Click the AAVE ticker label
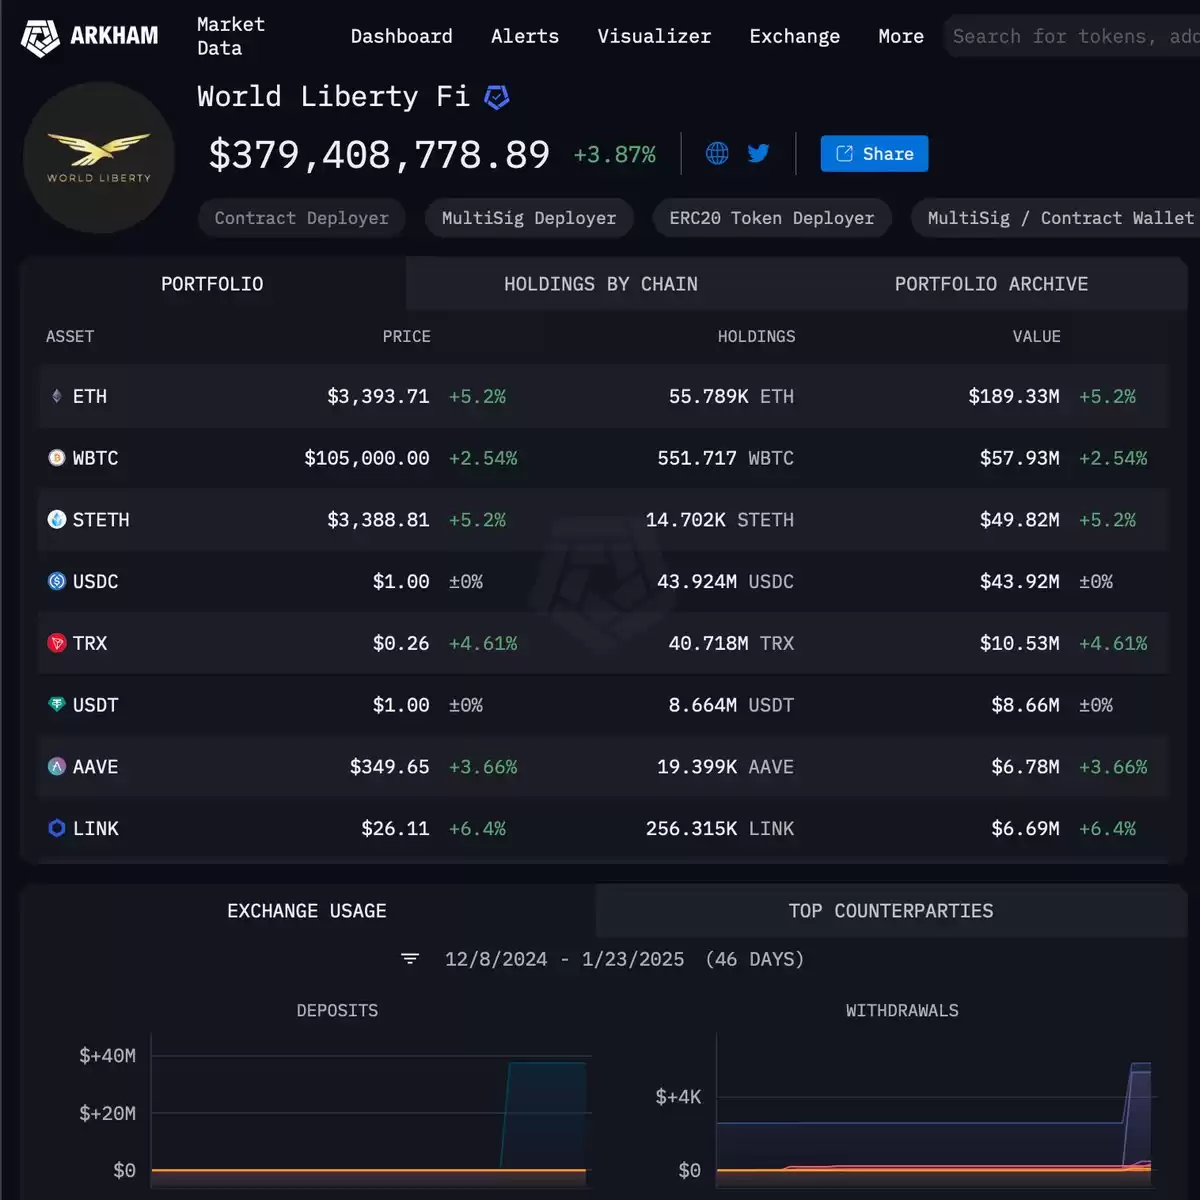The width and height of the screenshot is (1200, 1200). [95, 767]
